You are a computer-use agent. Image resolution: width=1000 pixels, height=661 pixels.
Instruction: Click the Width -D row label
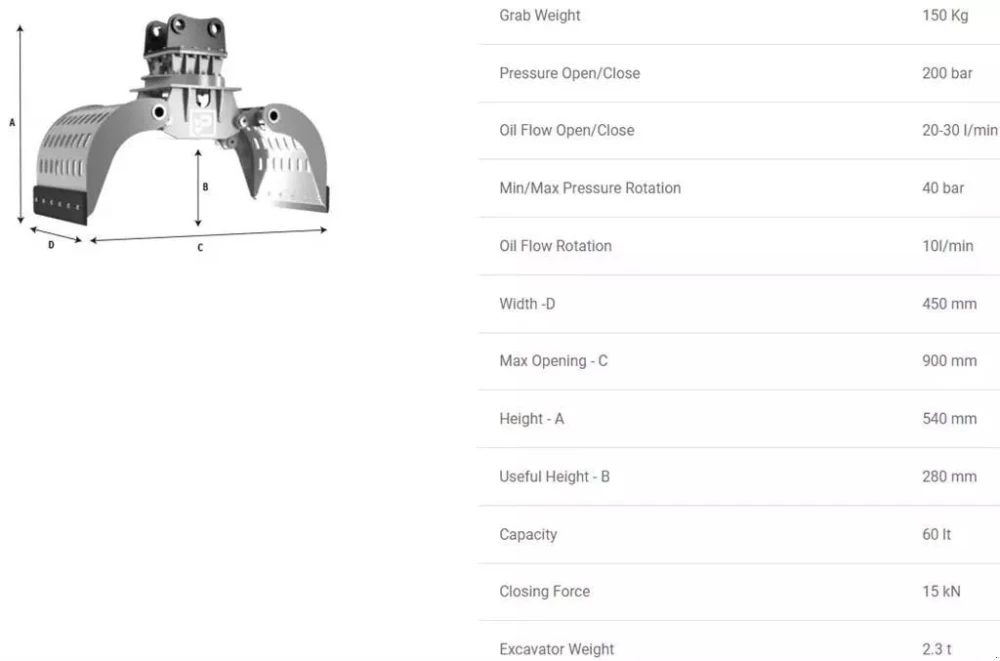pos(527,304)
